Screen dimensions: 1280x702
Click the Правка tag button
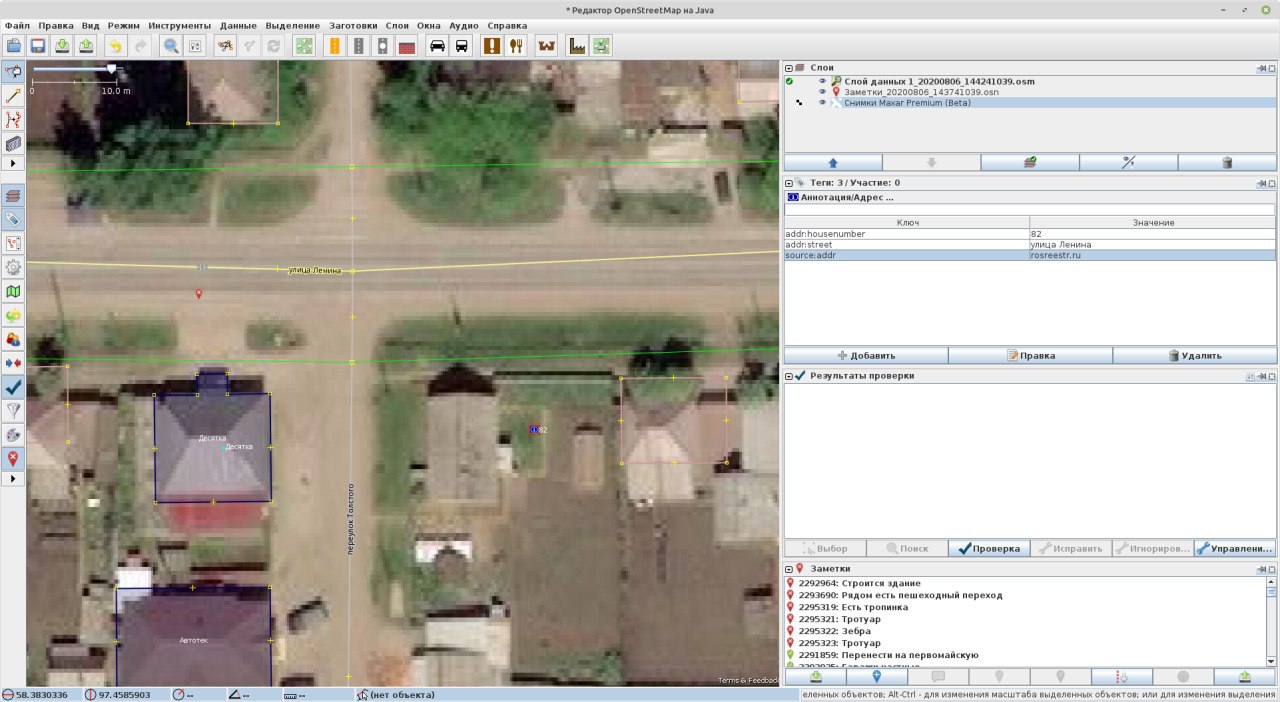click(1030, 355)
